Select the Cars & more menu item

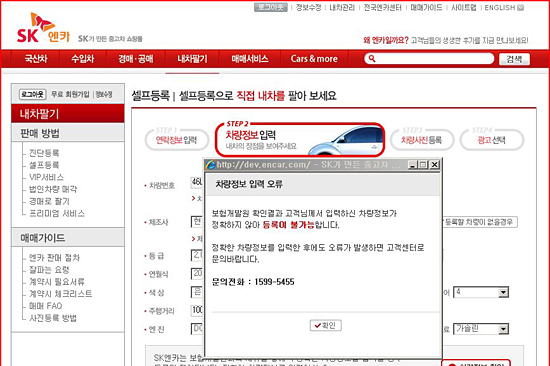(x=314, y=59)
